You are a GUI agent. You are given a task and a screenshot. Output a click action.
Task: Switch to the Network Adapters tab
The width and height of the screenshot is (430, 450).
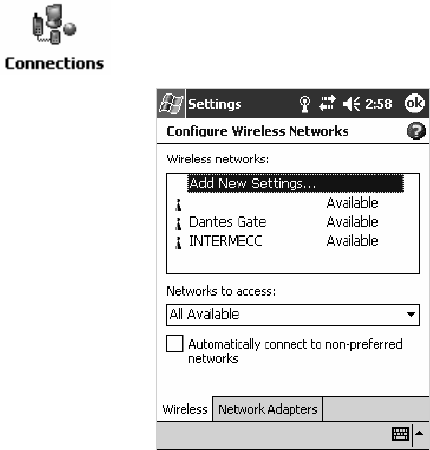tap(268, 409)
